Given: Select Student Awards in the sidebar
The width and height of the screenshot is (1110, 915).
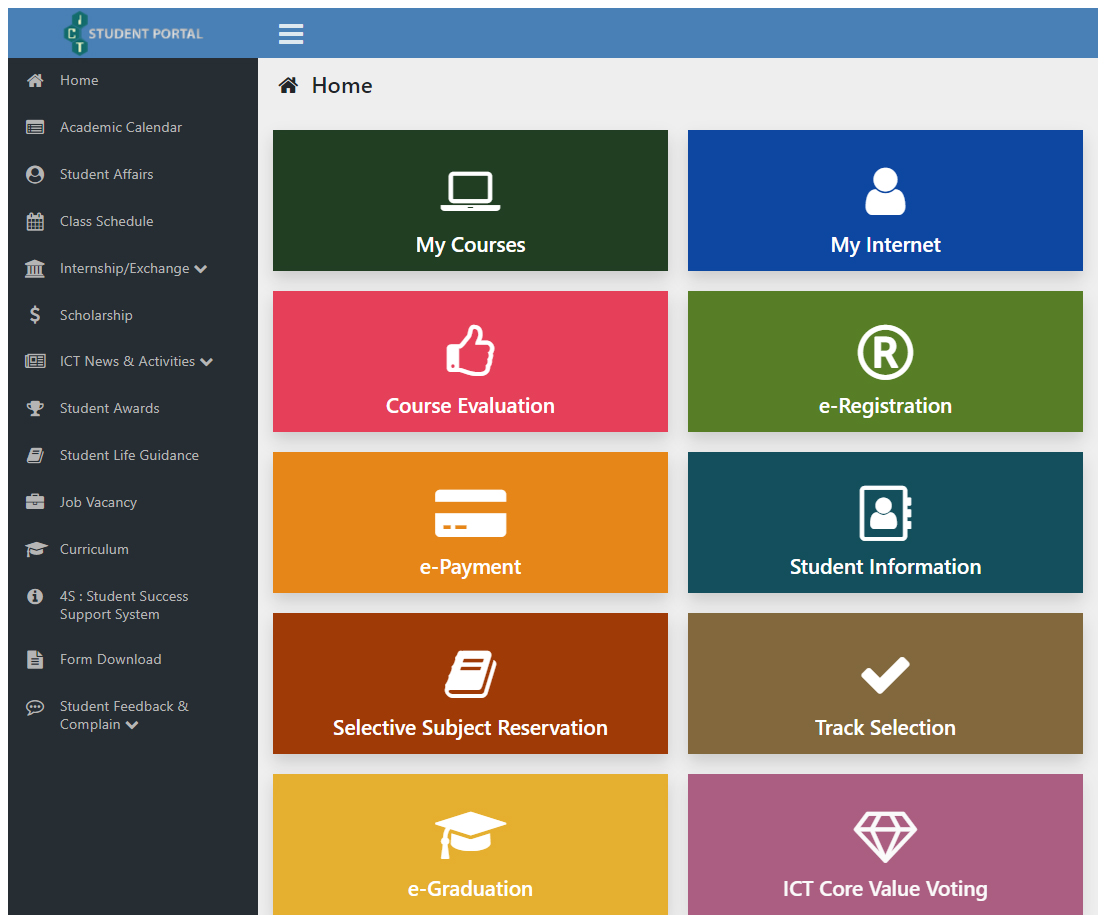Looking at the screenshot, I should (110, 408).
